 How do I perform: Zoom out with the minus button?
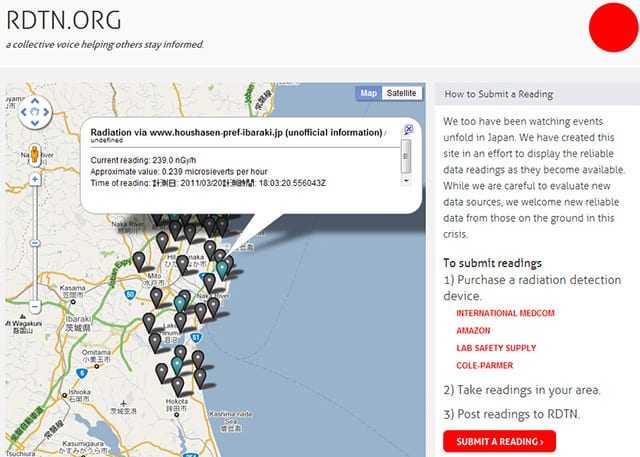point(35,306)
